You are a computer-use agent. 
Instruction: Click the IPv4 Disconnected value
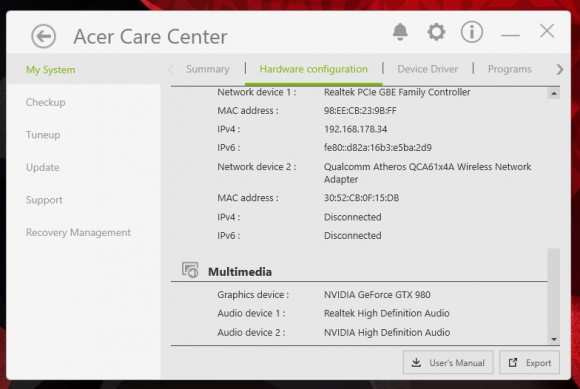353,217
